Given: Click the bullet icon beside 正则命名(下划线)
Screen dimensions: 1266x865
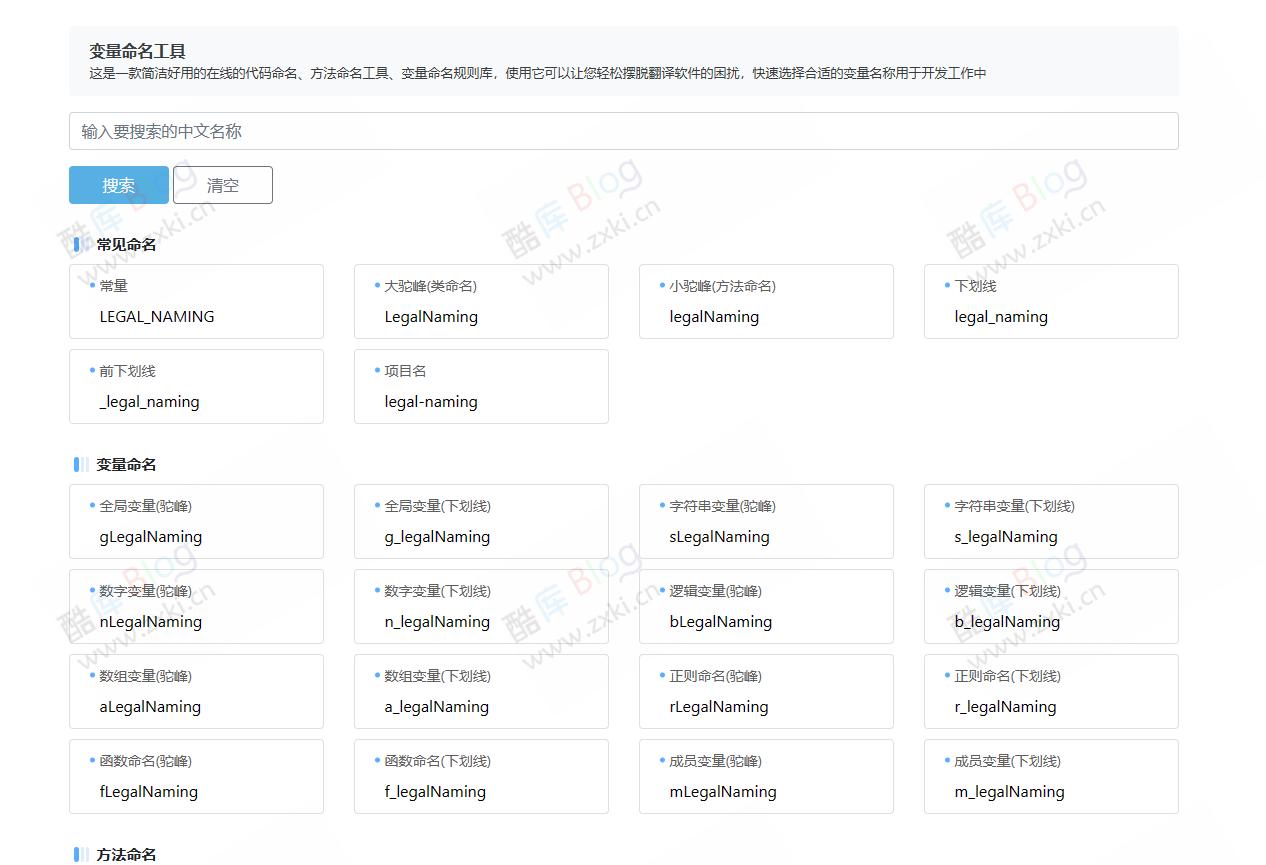Looking at the screenshot, I should pos(947,676).
